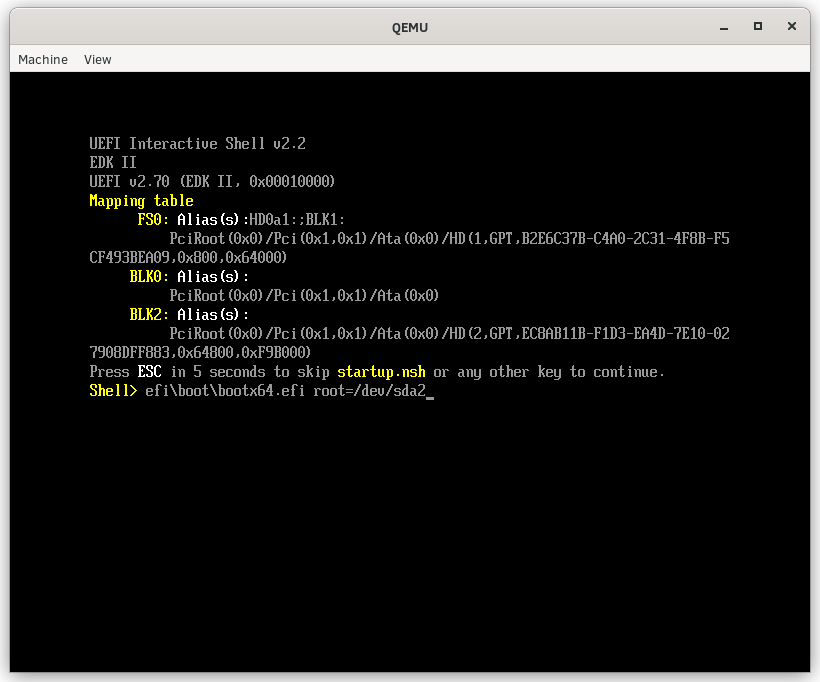The height and width of the screenshot is (682, 820).
Task: Click the BLK0 device path 'PciRoot(0x0)/Pci(0x1,0x1)/Ata(0x0)'
Action: pos(304,295)
